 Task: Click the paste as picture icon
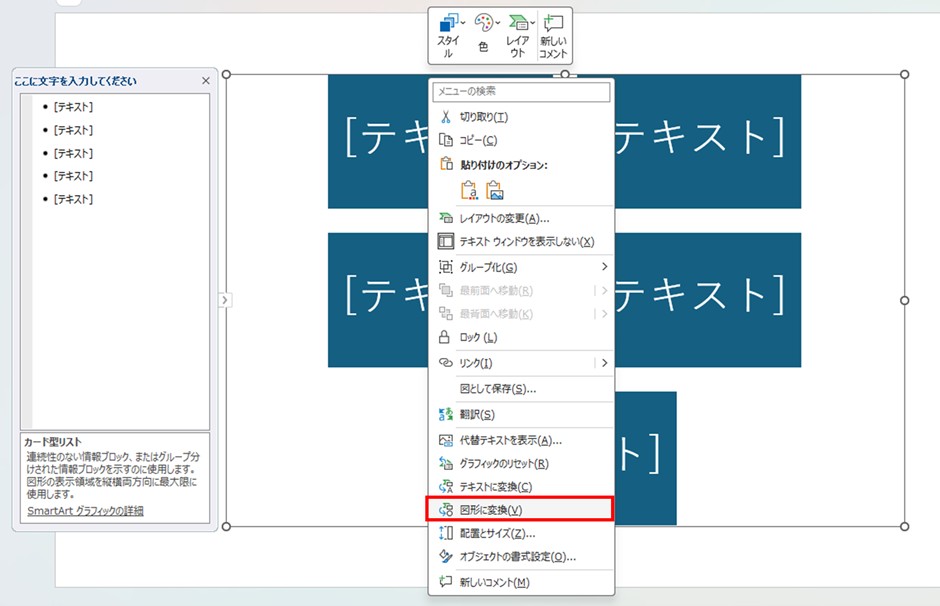(x=495, y=190)
